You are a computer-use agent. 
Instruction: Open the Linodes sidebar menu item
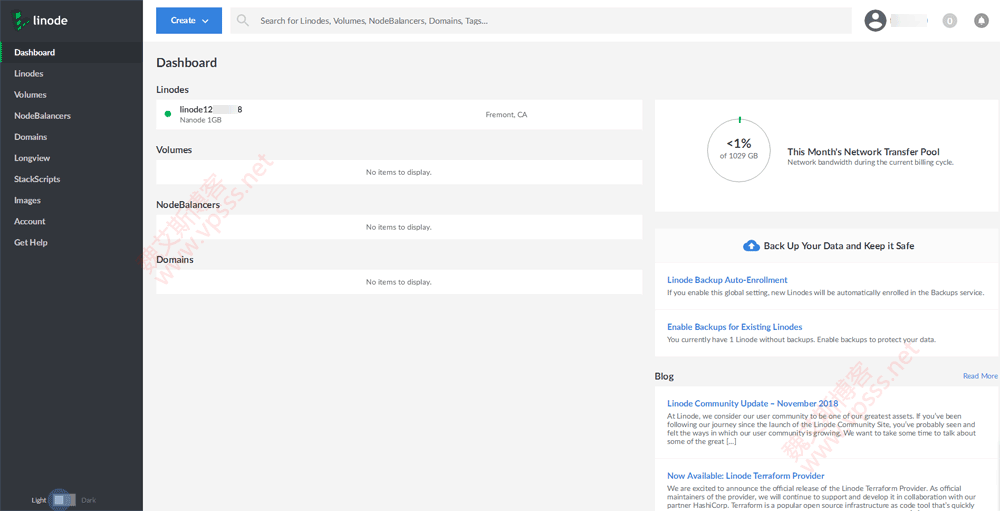pos(29,74)
